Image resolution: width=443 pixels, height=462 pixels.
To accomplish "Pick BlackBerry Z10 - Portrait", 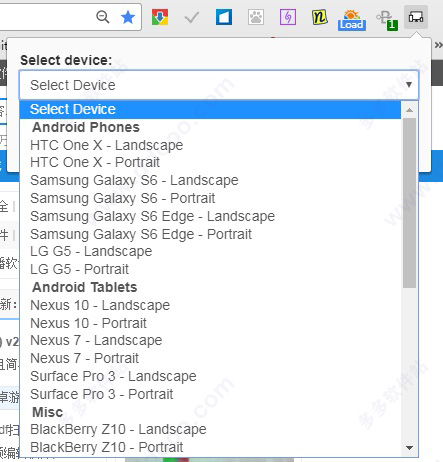I will [x=210, y=447].
